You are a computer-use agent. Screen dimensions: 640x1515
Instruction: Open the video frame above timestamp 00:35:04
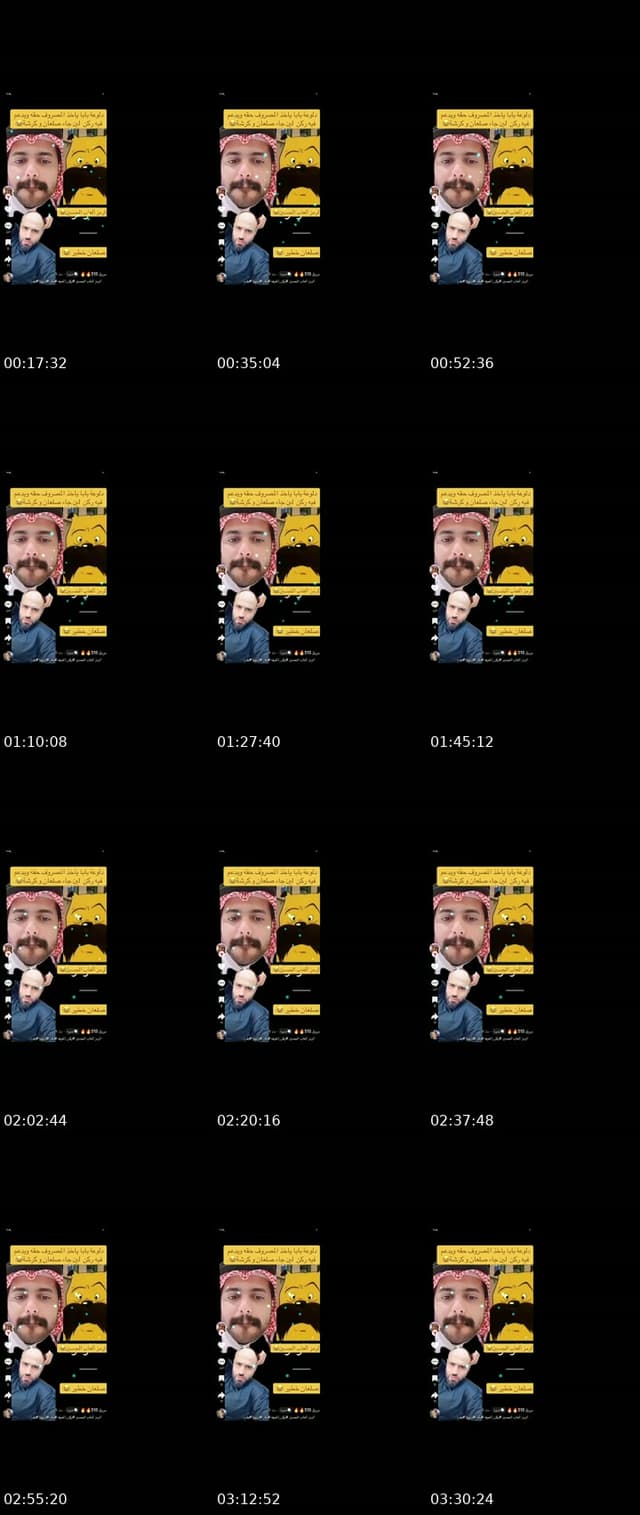click(269, 189)
